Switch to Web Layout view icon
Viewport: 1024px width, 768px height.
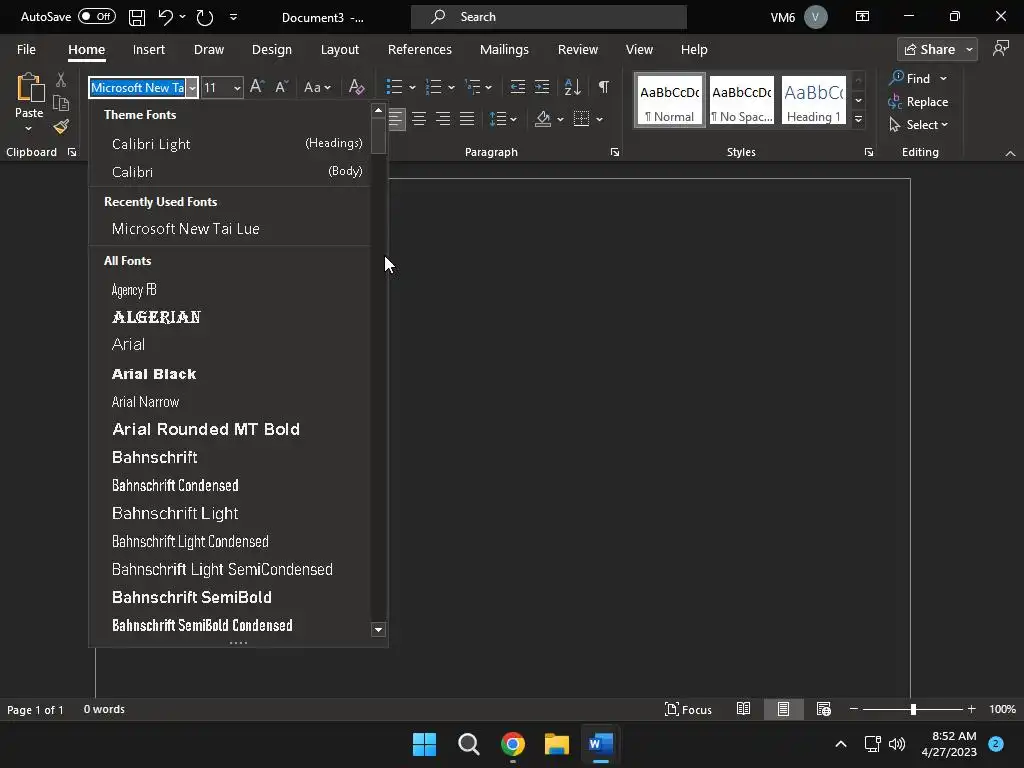(x=824, y=709)
